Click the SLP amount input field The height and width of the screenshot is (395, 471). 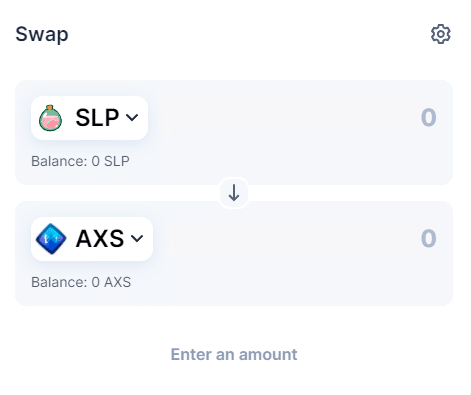(x=297, y=117)
